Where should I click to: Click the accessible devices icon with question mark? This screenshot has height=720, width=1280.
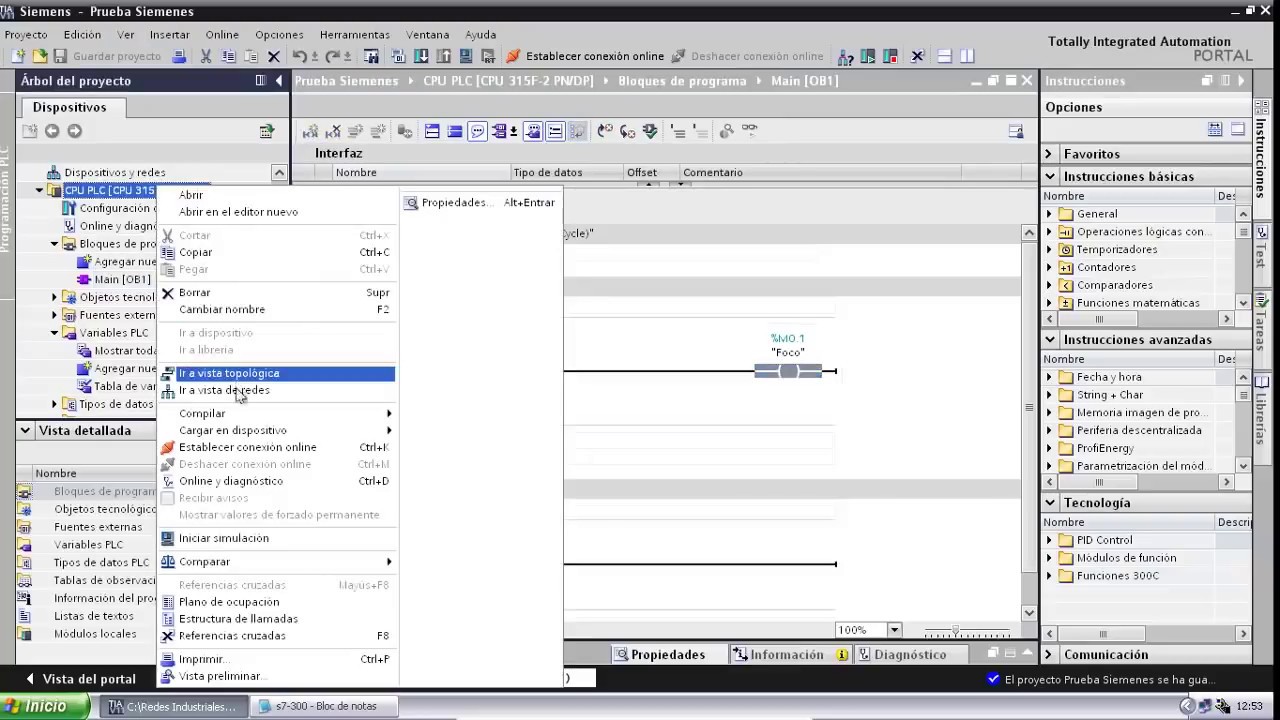846,57
